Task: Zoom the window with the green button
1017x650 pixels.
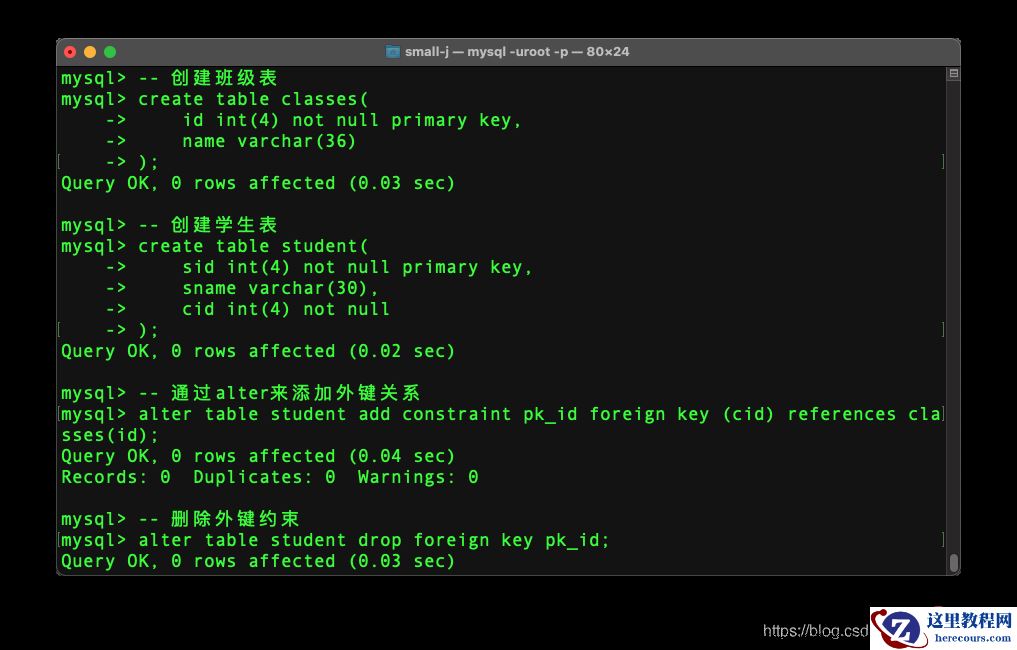Action: pos(110,52)
